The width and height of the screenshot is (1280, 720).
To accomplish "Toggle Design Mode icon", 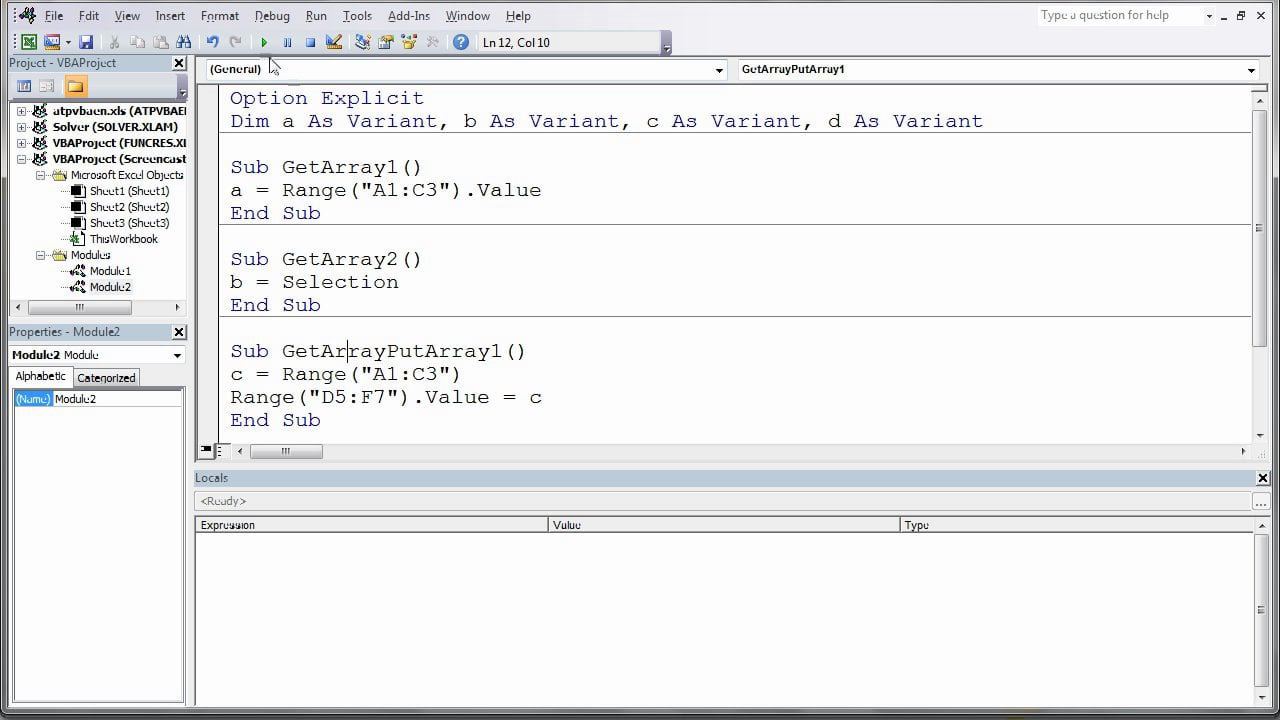I will 334,42.
